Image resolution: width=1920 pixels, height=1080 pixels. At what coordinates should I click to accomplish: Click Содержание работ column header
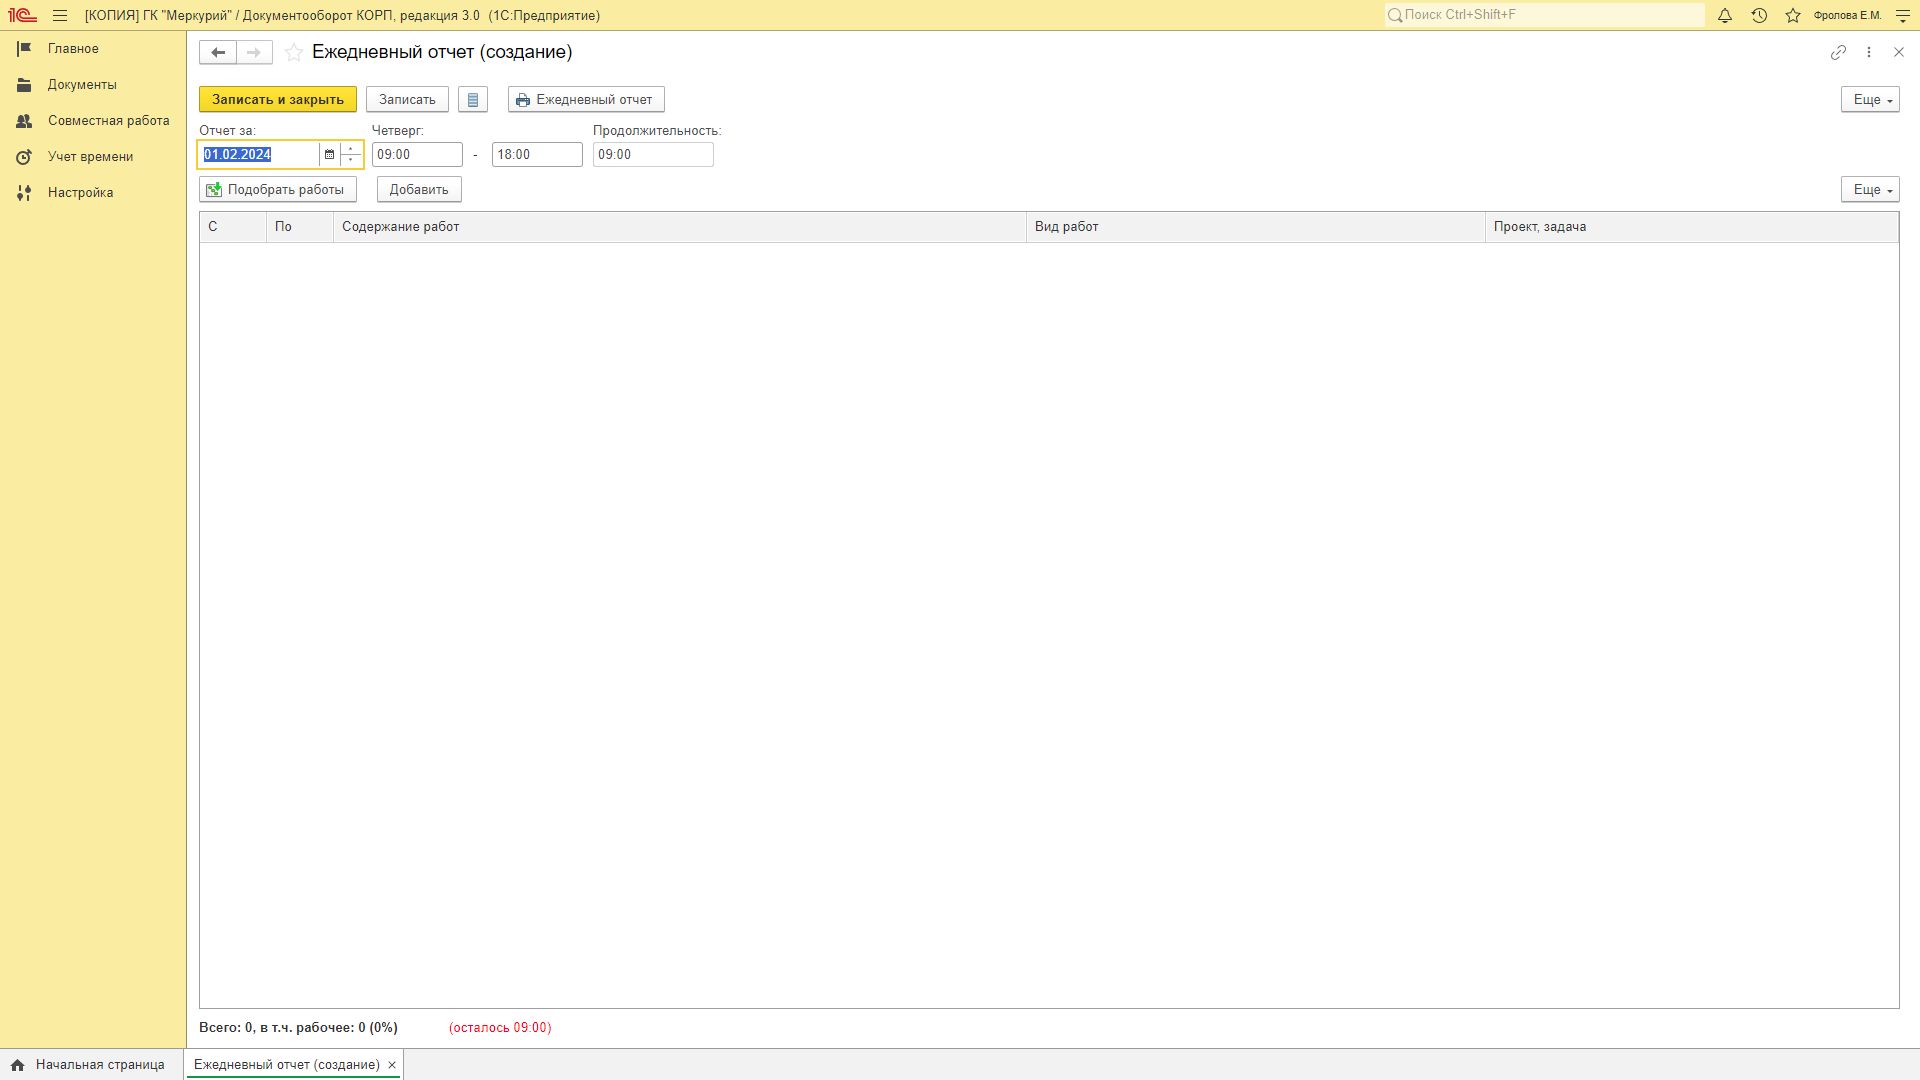point(680,227)
